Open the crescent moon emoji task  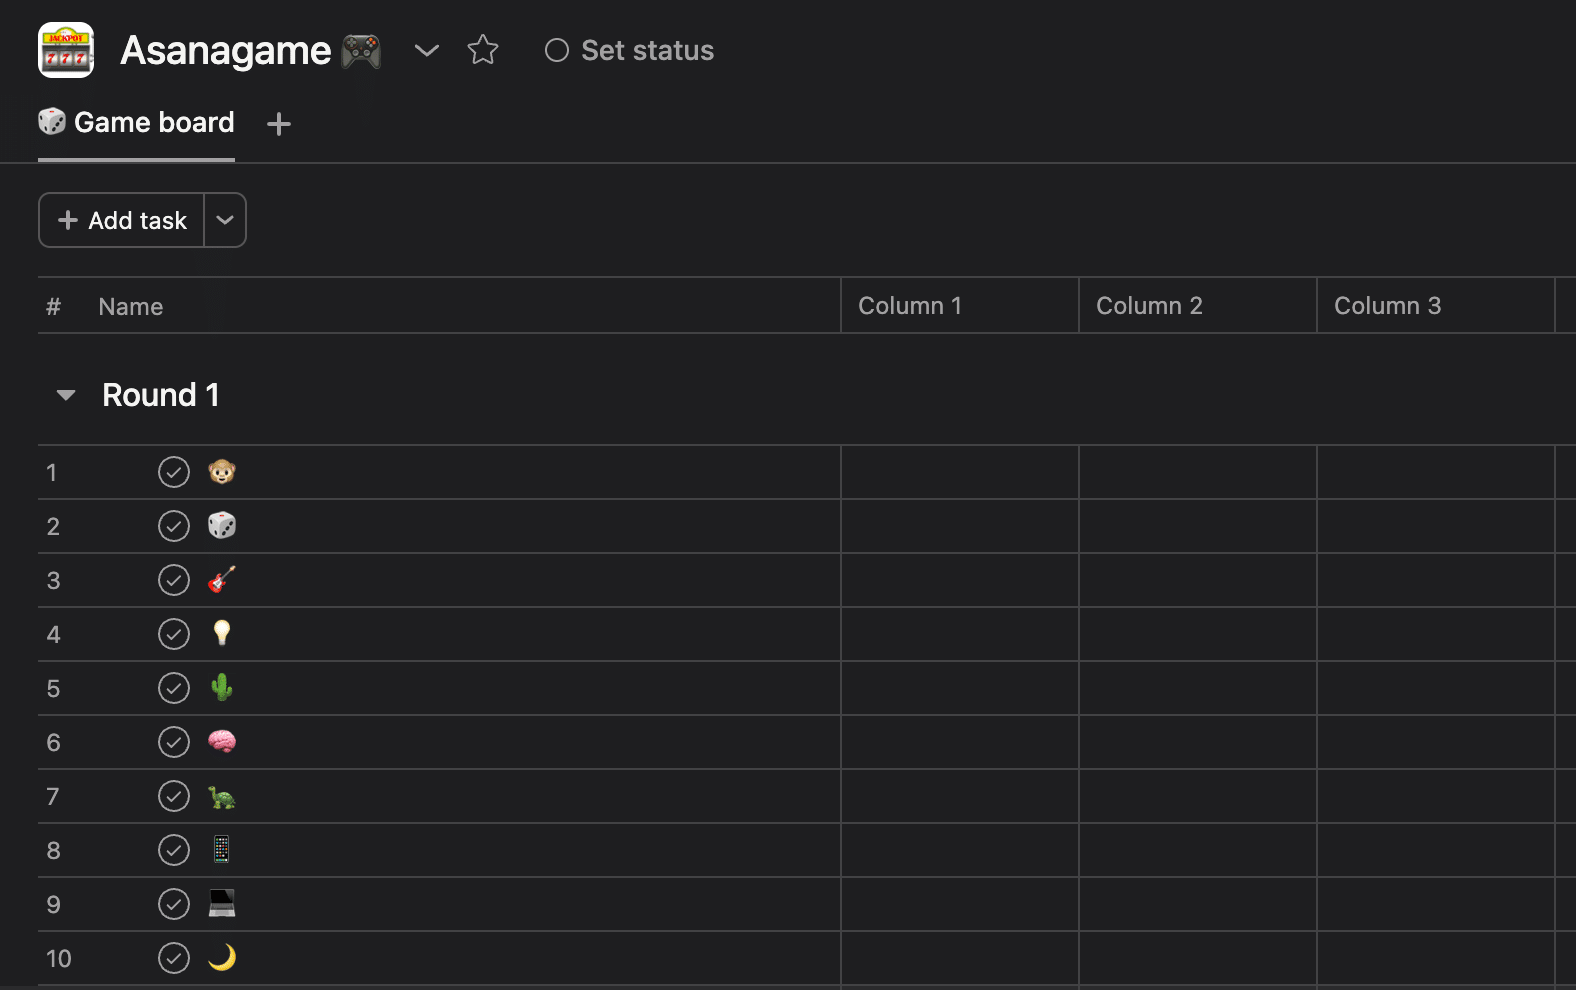click(222, 958)
